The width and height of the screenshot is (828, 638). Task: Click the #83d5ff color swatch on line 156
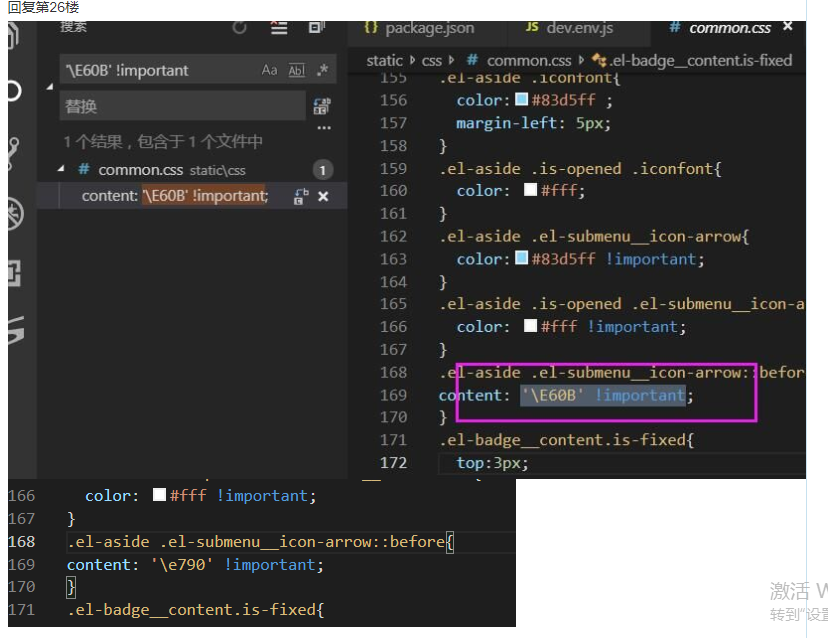tap(521, 100)
